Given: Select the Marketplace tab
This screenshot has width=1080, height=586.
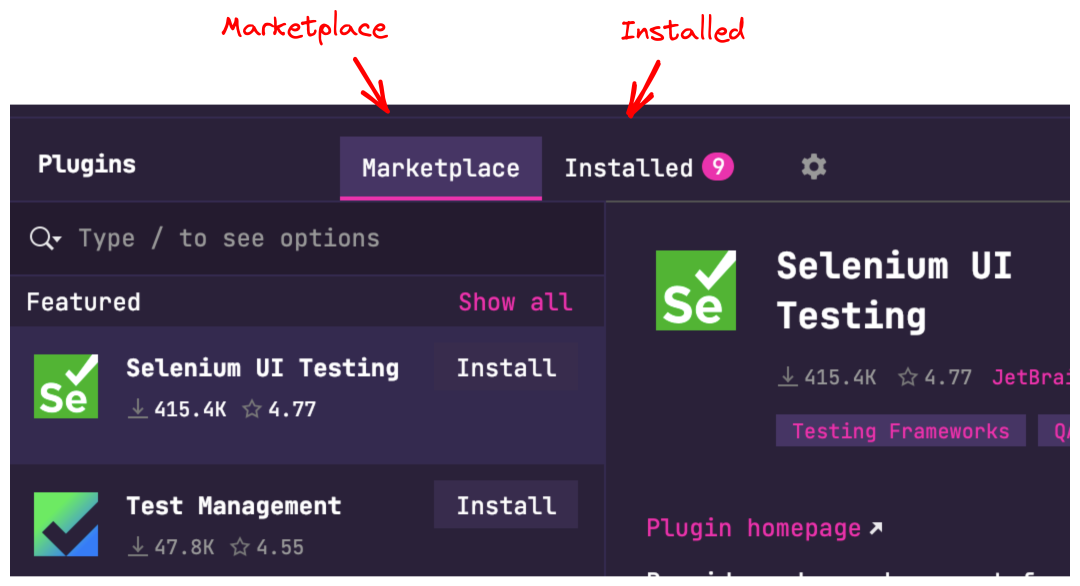Looking at the screenshot, I should tap(440, 168).
